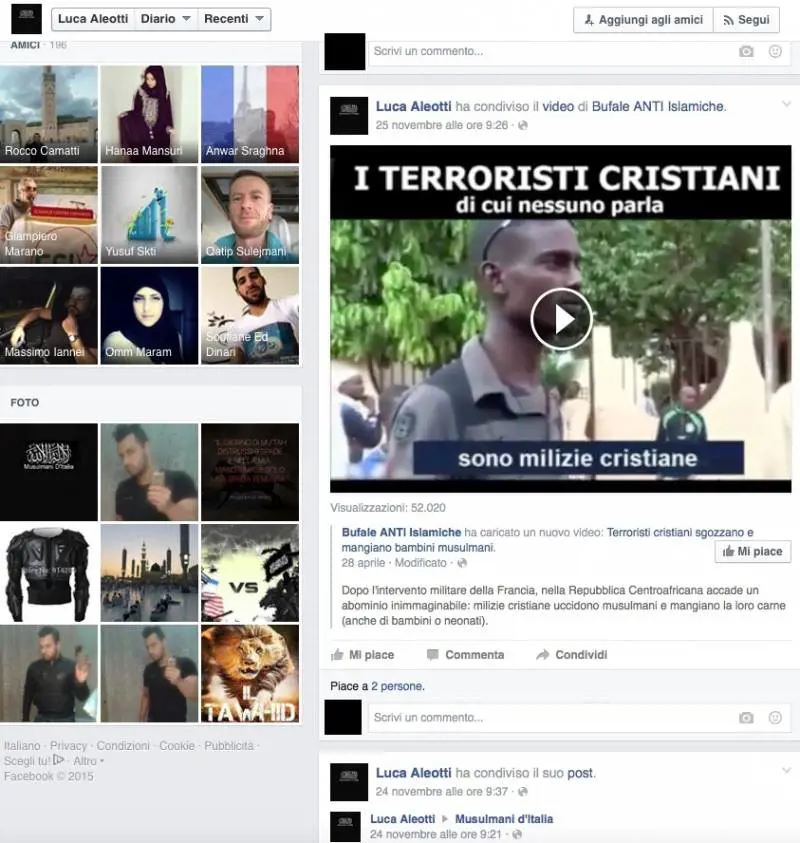Expand the Altro footer dropdown
800x843 pixels.
pyautogui.click(x=89, y=761)
